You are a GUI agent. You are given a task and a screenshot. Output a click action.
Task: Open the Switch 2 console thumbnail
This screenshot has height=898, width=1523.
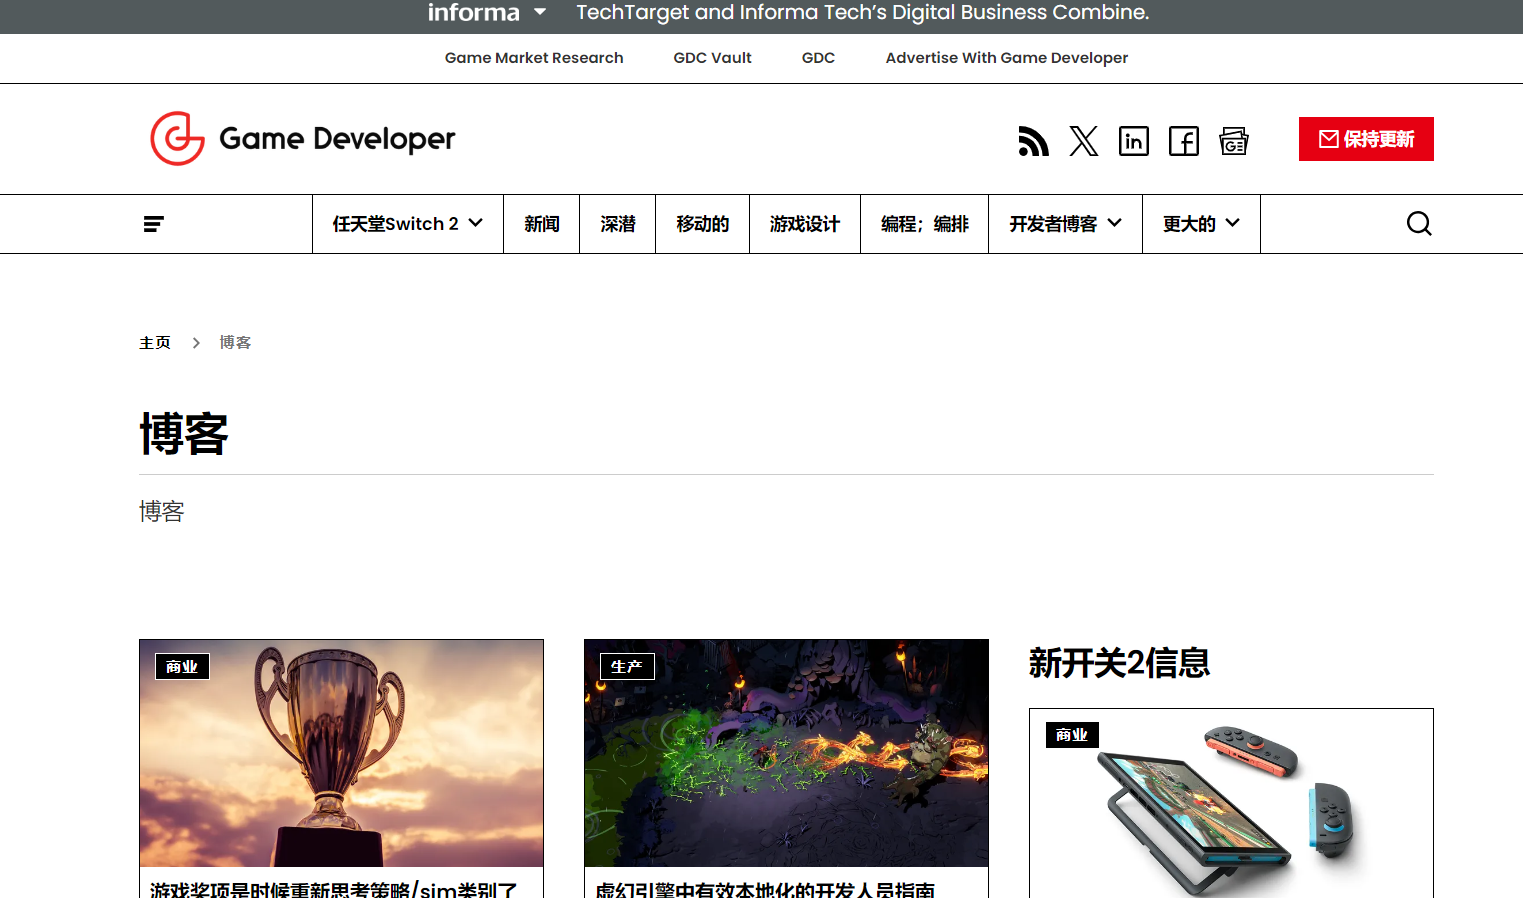click(x=1231, y=803)
